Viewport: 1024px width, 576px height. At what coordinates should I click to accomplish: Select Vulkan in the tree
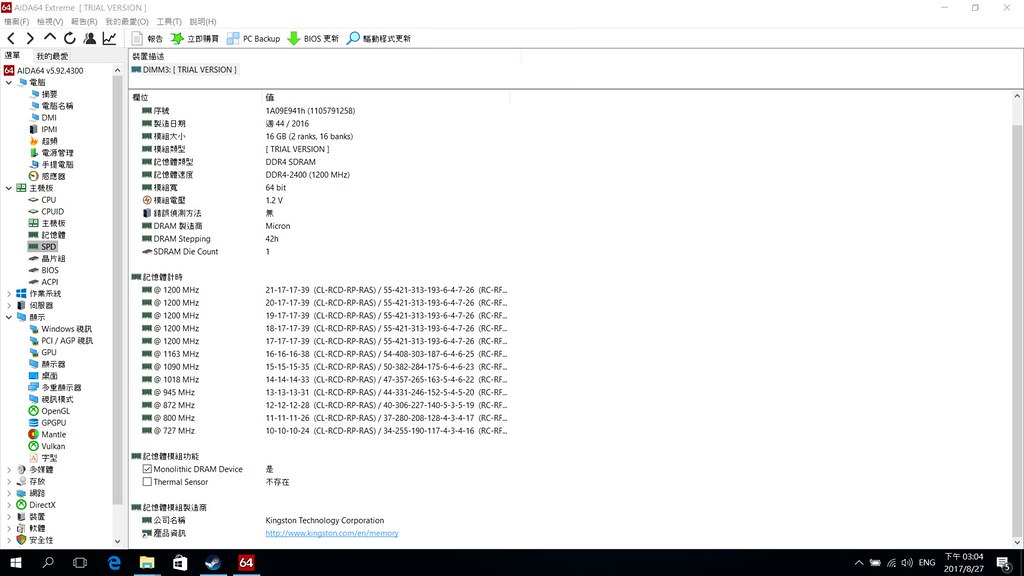click(x=52, y=447)
